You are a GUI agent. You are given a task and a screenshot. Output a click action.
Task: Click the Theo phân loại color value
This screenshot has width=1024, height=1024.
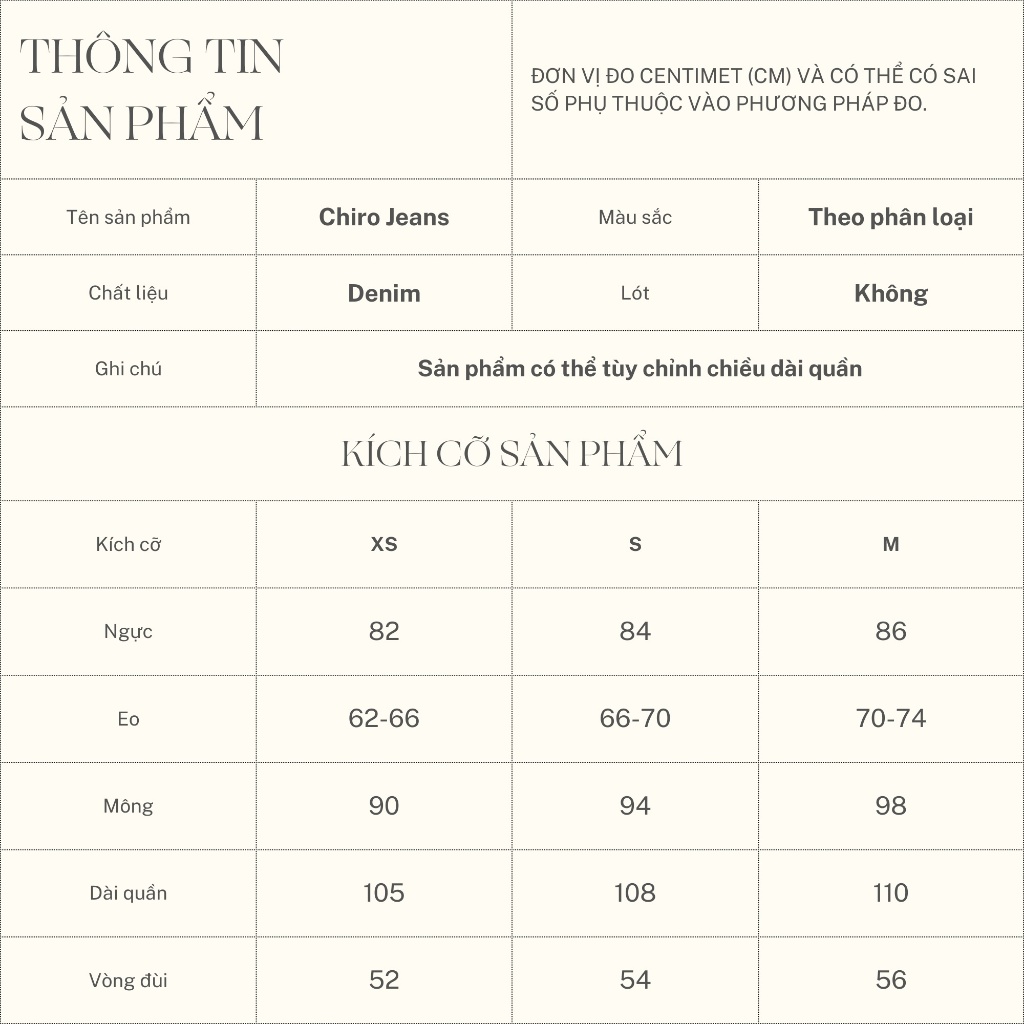point(890,217)
